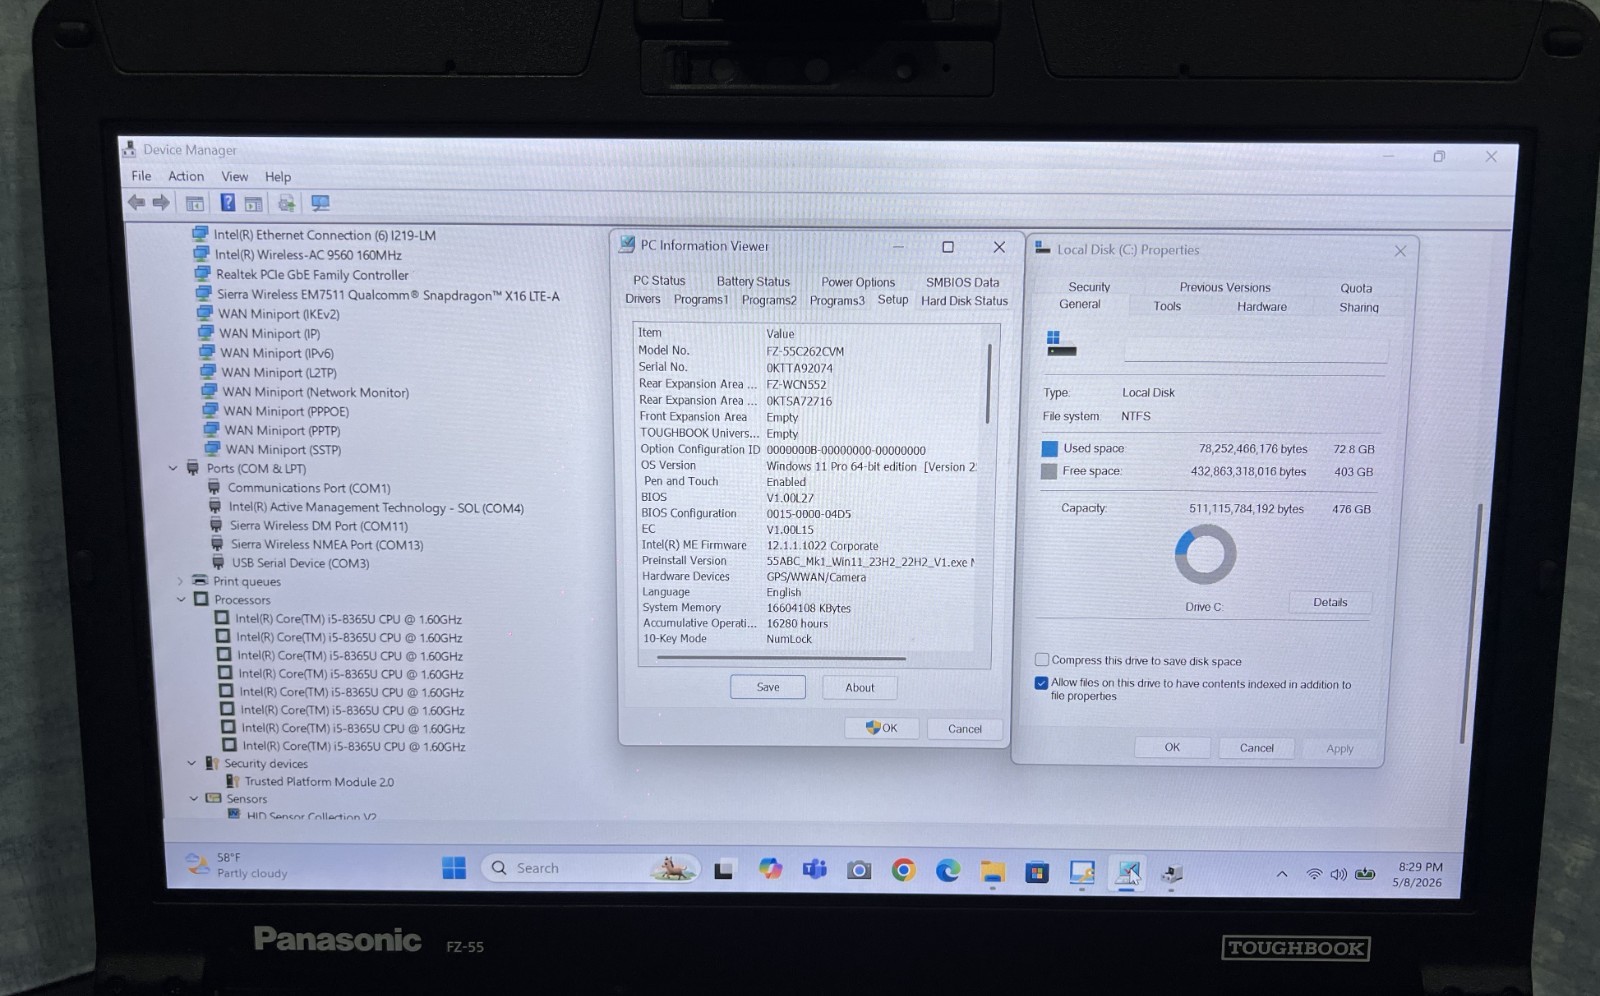Click the Used space blue color square
The width and height of the screenshot is (1600, 996).
[x=1049, y=449]
